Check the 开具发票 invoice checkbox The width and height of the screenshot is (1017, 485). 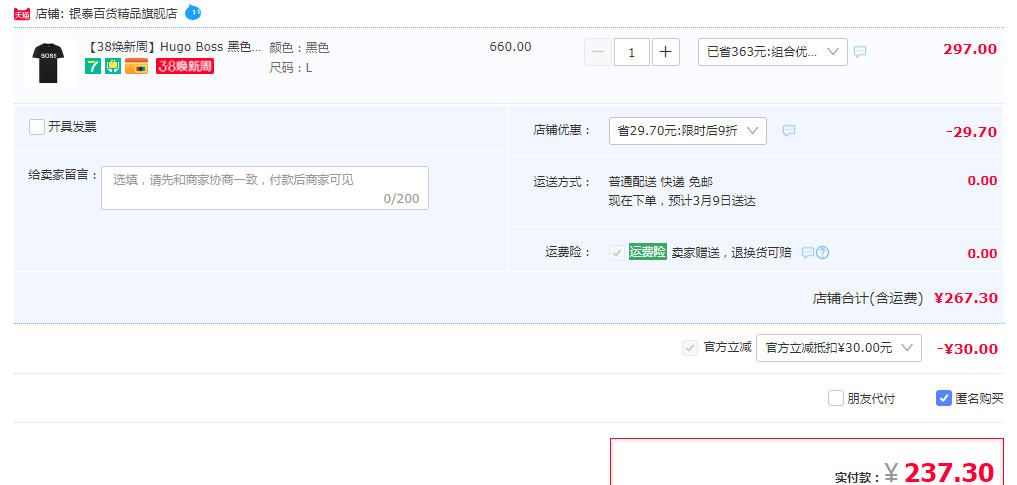click(37, 127)
